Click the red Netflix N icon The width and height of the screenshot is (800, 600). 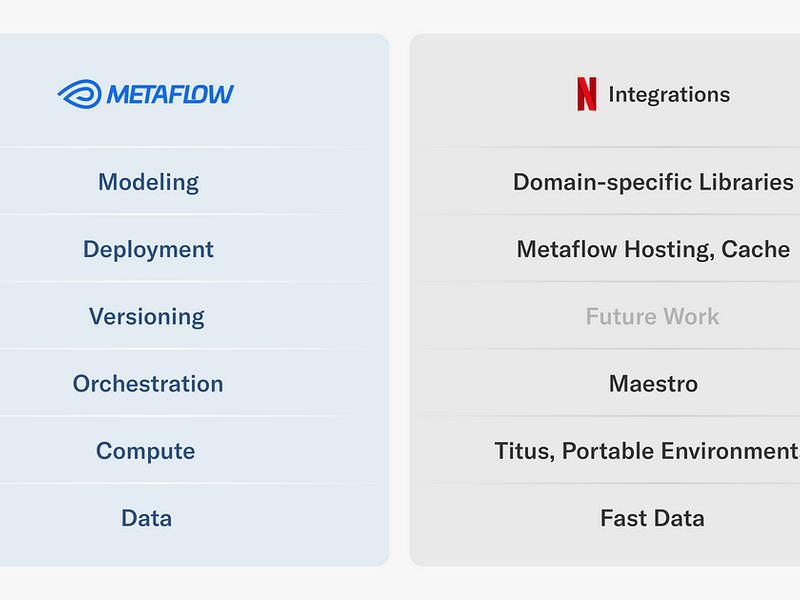586,94
